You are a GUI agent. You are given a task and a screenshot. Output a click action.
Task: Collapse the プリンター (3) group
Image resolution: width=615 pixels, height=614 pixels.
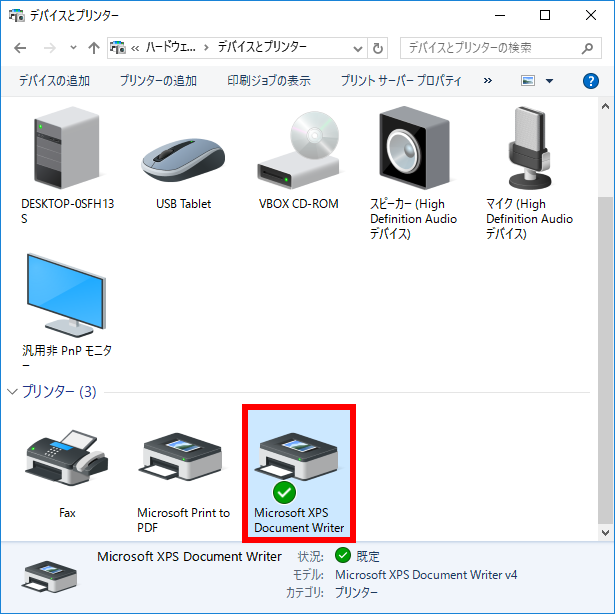[13, 392]
